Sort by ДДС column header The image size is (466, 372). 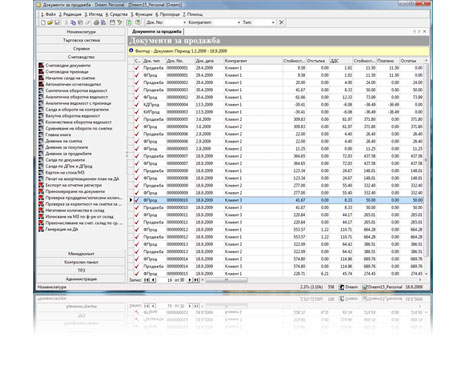[x=340, y=61]
